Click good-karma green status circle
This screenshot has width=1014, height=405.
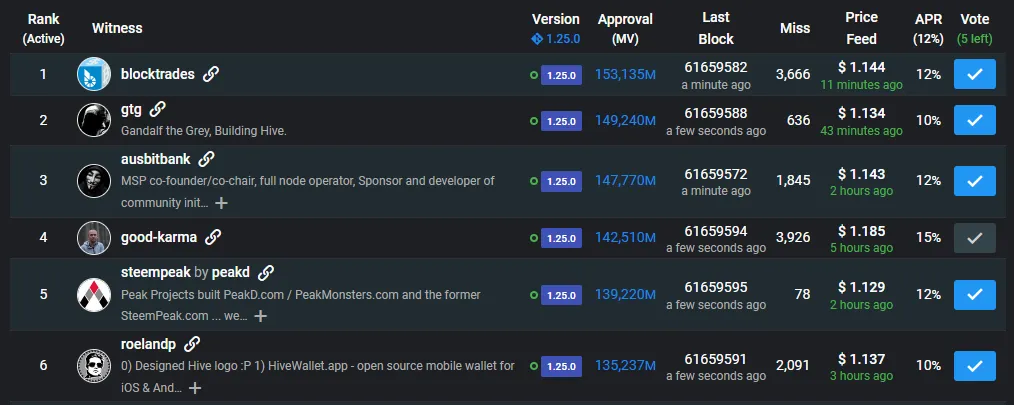(x=534, y=238)
